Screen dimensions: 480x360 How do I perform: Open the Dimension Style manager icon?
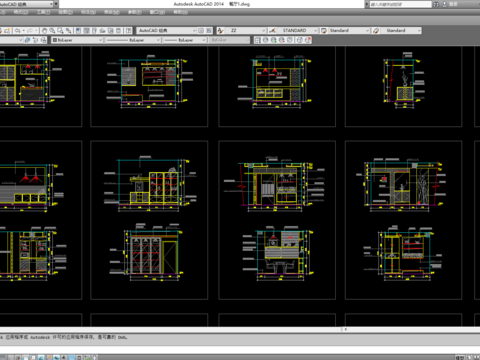pyautogui.click(x=272, y=31)
